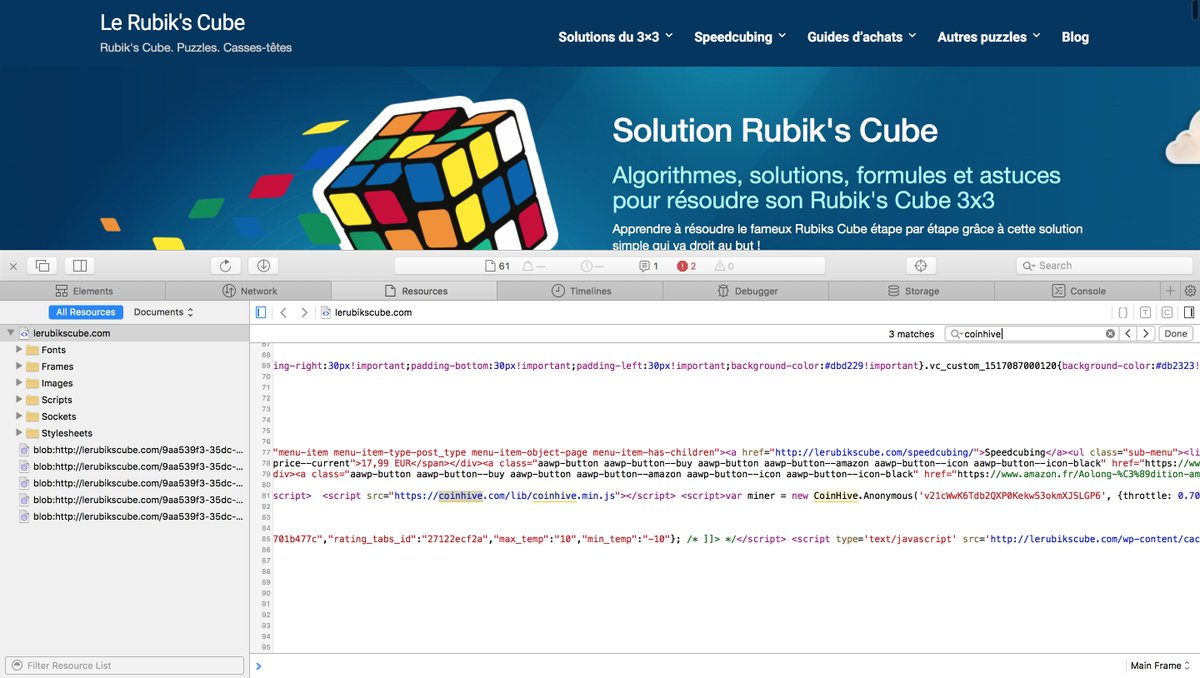The height and width of the screenshot is (678, 1200).
Task: Open the find field magnifier options
Action: (956, 334)
